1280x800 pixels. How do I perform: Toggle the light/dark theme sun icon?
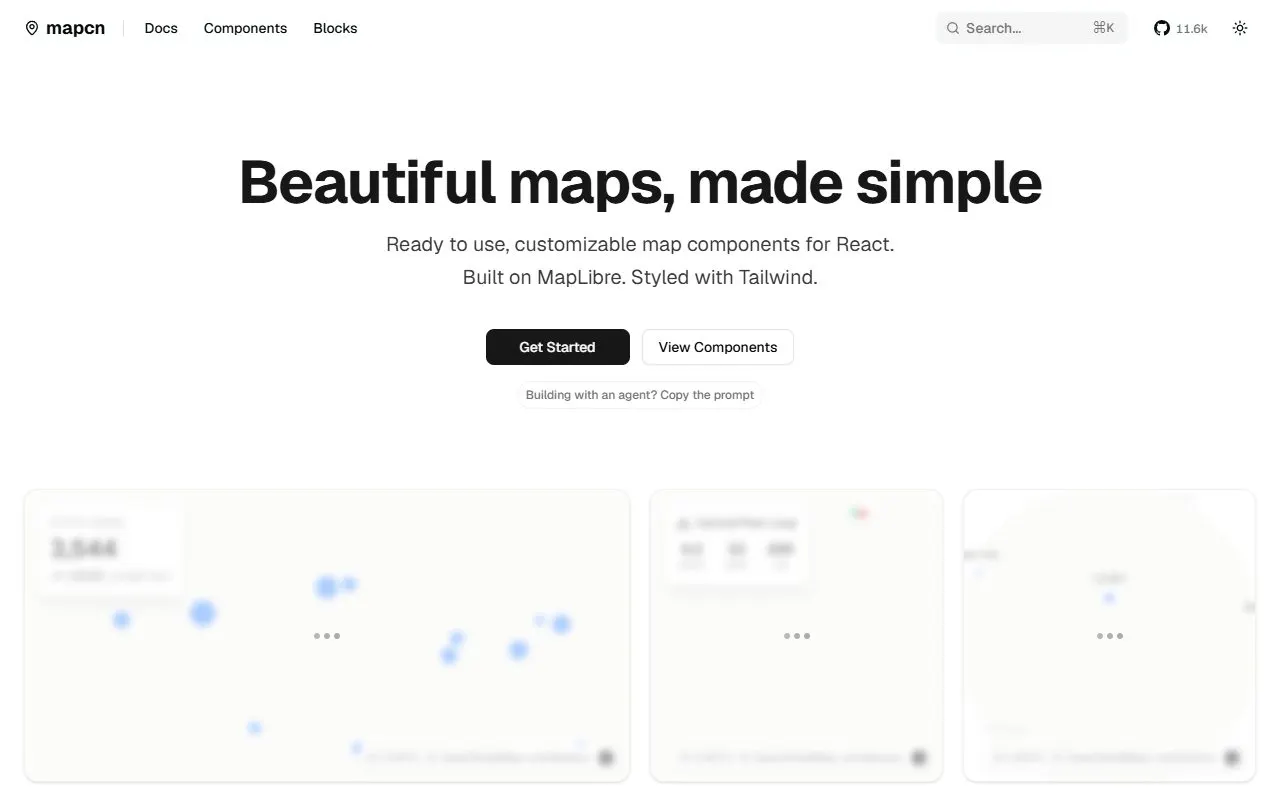point(1240,28)
